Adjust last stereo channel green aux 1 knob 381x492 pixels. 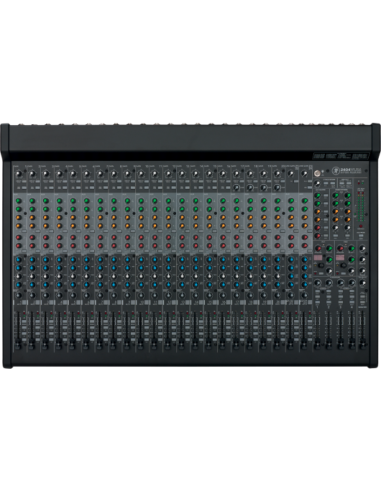305,201
